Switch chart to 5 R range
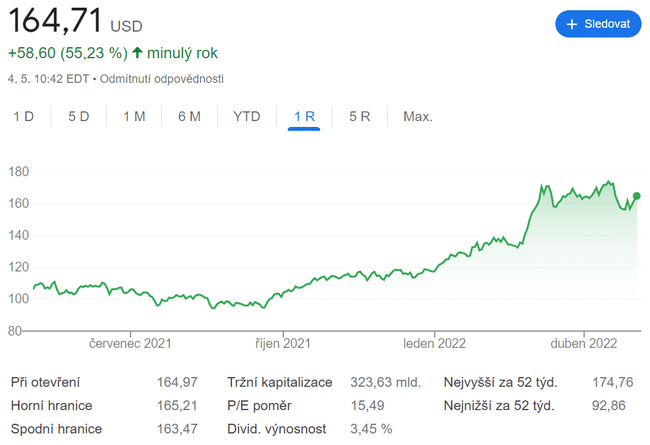Image resolution: width=650 pixels, height=445 pixels. click(x=360, y=117)
